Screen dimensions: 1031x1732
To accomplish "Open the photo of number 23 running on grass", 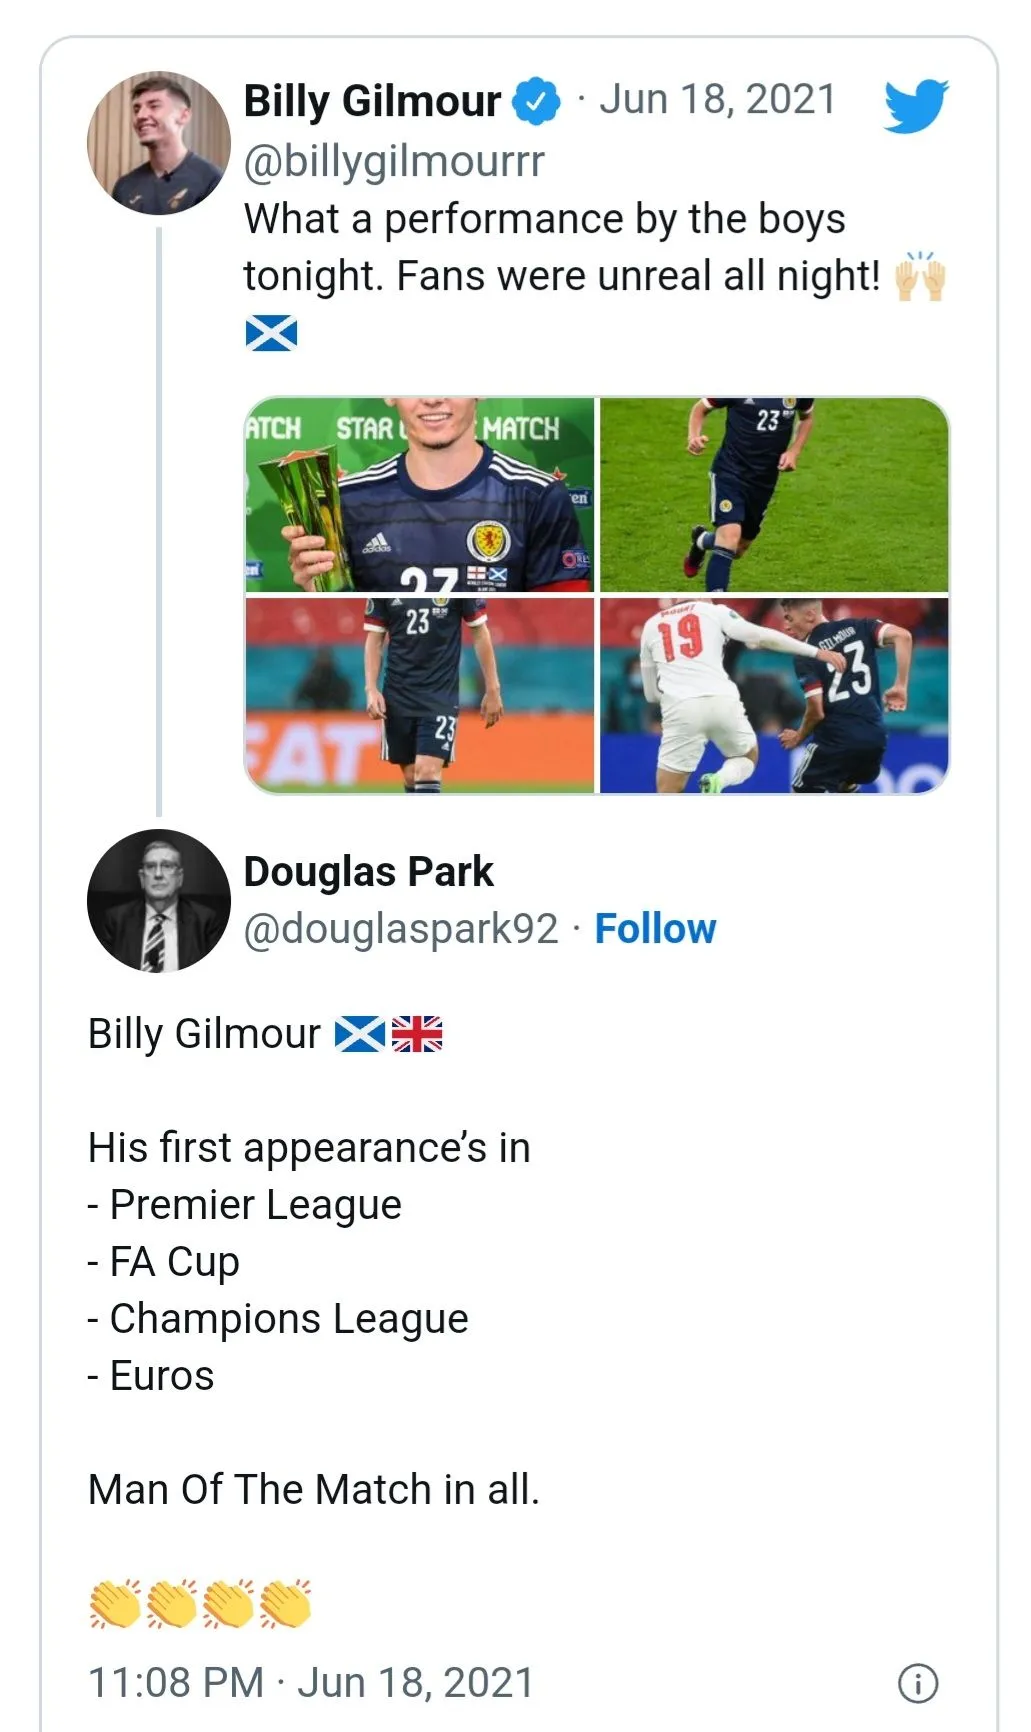I will [774, 495].
